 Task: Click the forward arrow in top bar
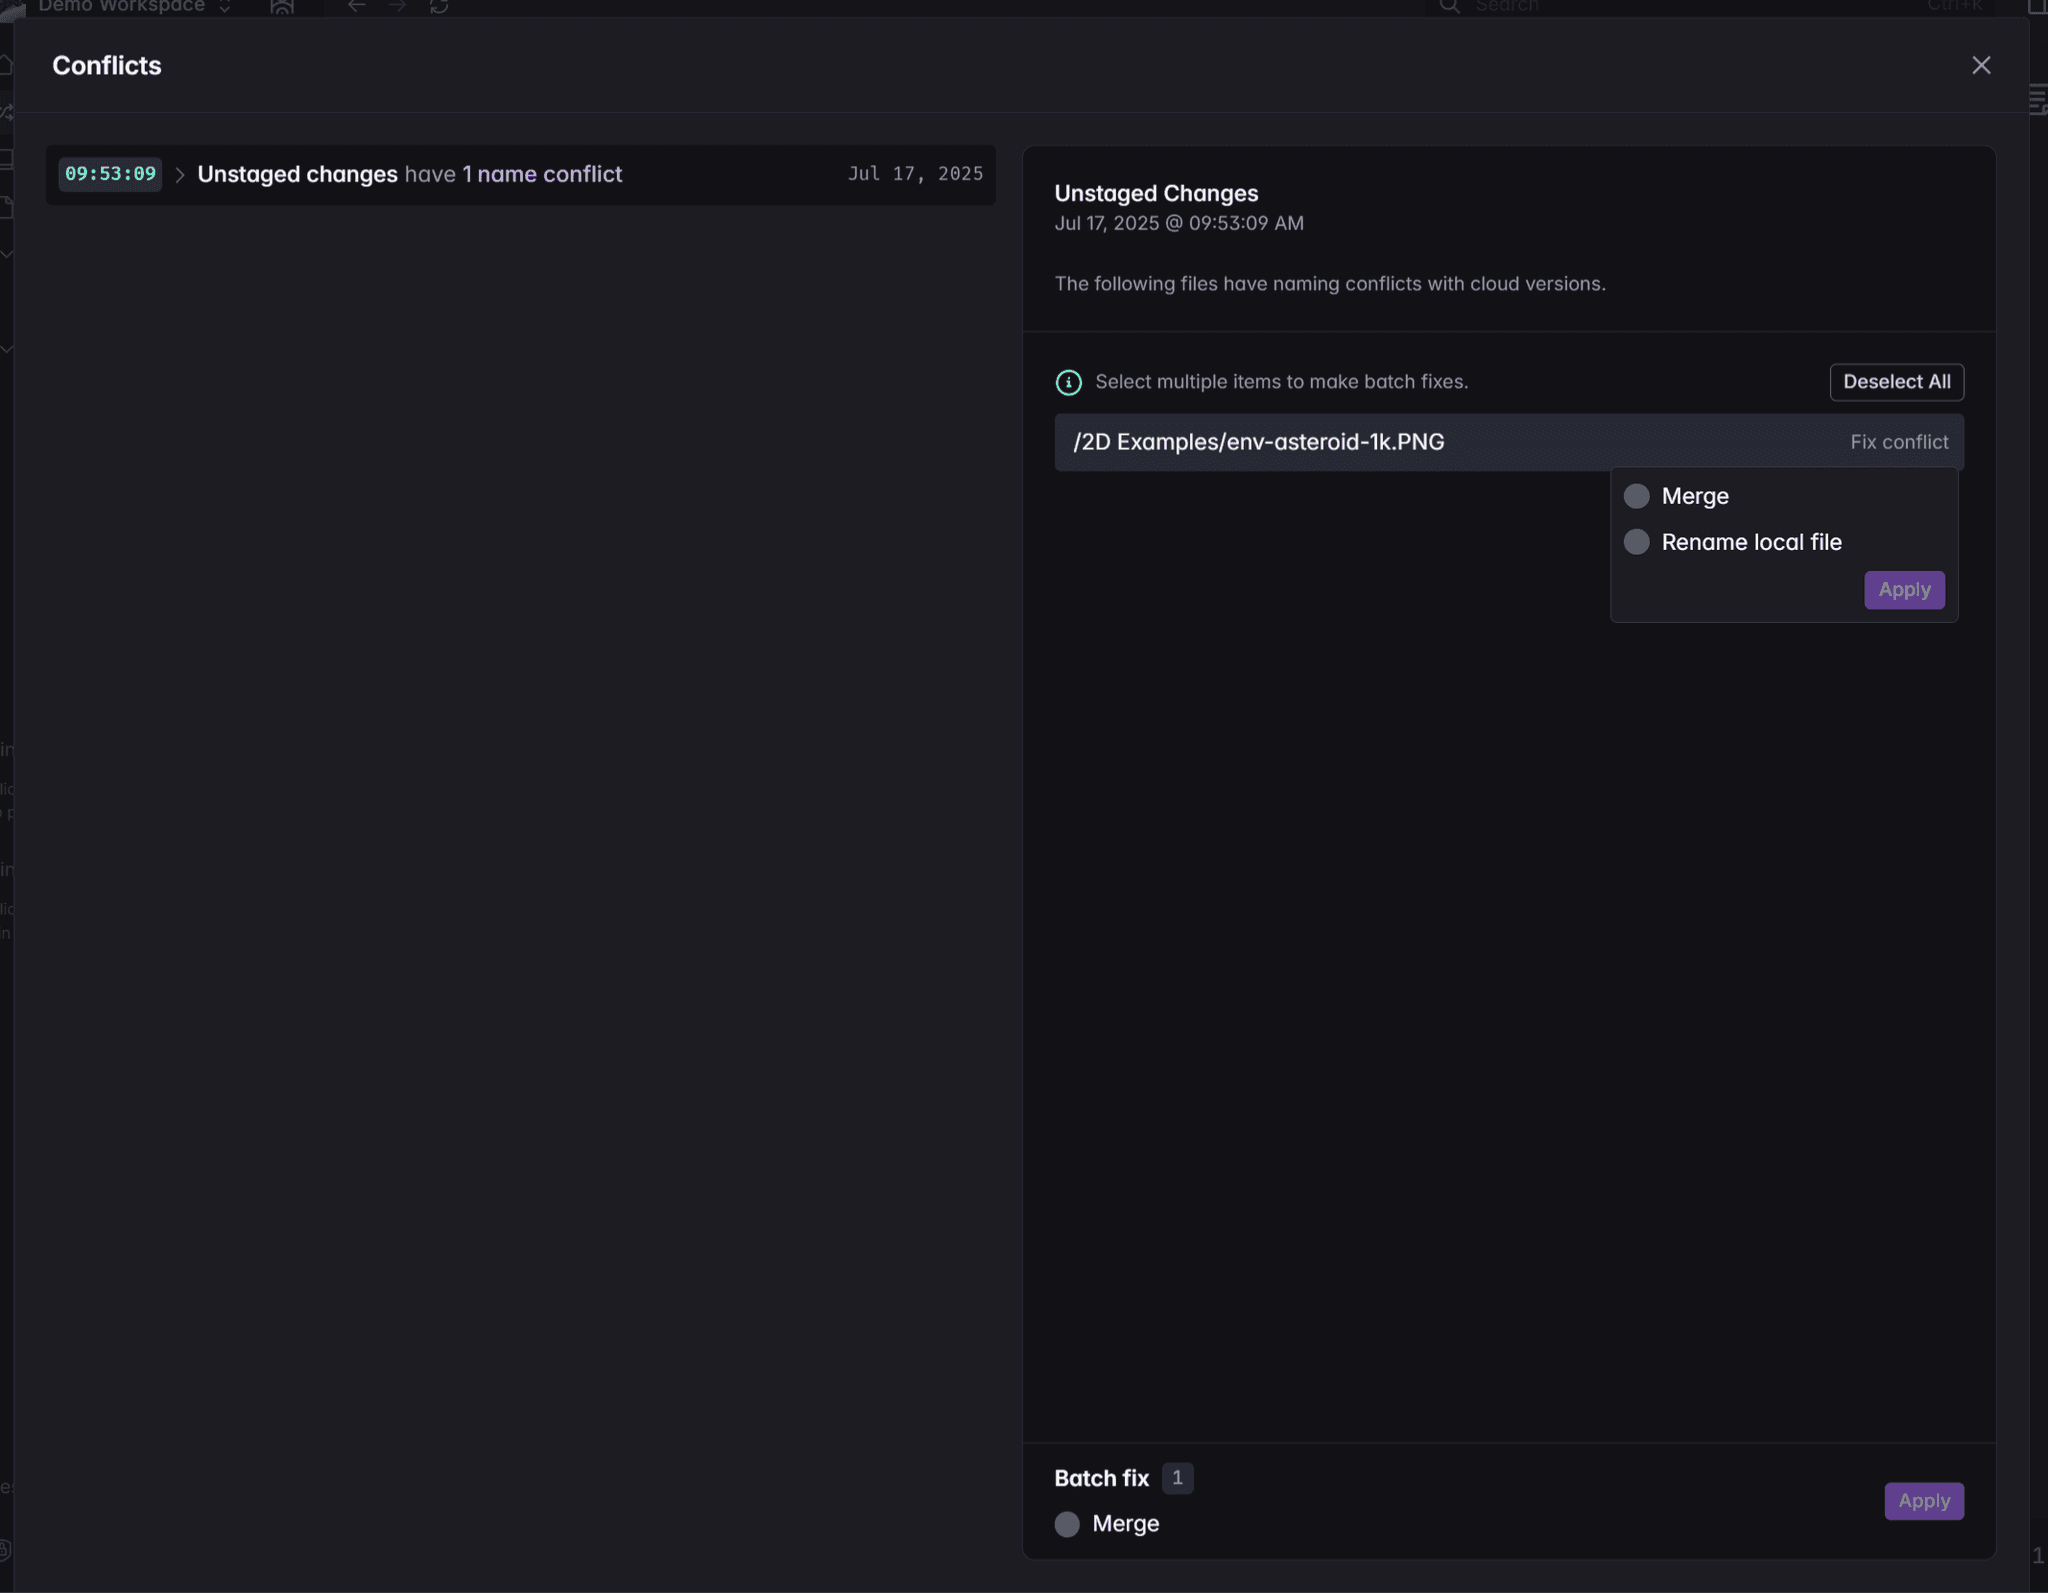click(x=397, y=6)
